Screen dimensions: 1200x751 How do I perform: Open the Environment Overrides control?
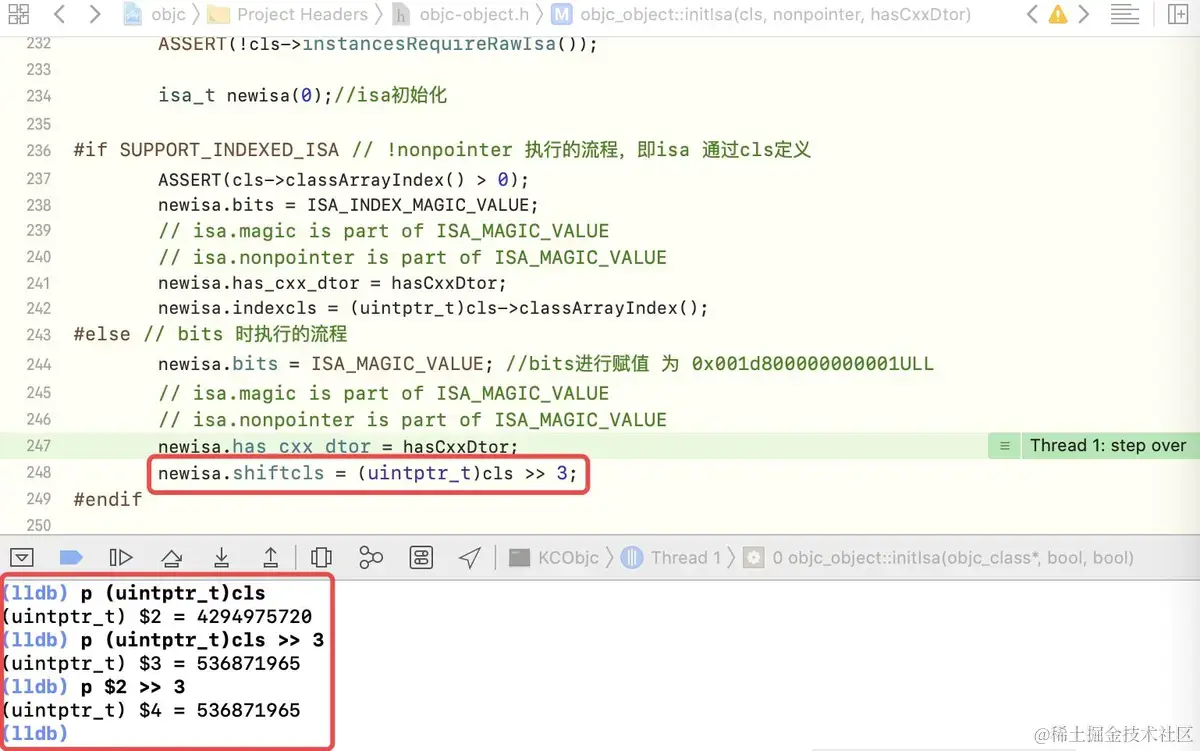[421, 557]
